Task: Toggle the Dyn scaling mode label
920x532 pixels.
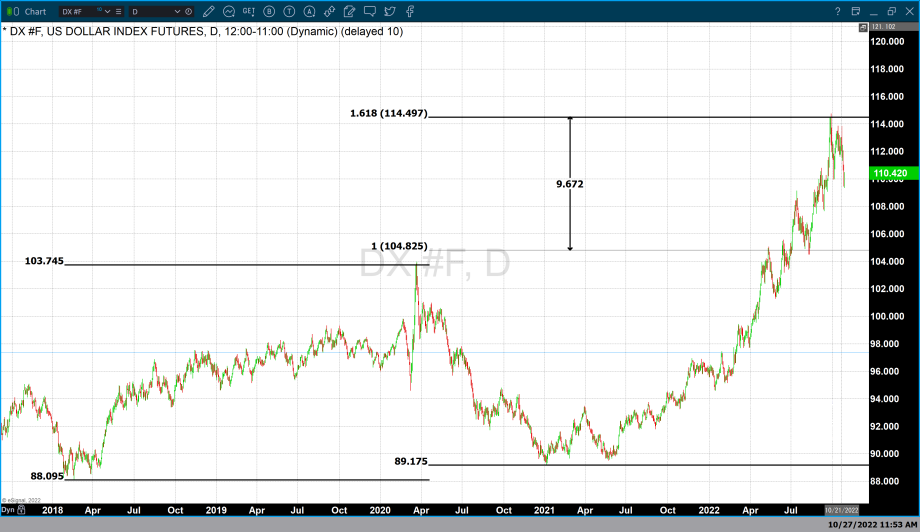Action: [x=7, y=509]
